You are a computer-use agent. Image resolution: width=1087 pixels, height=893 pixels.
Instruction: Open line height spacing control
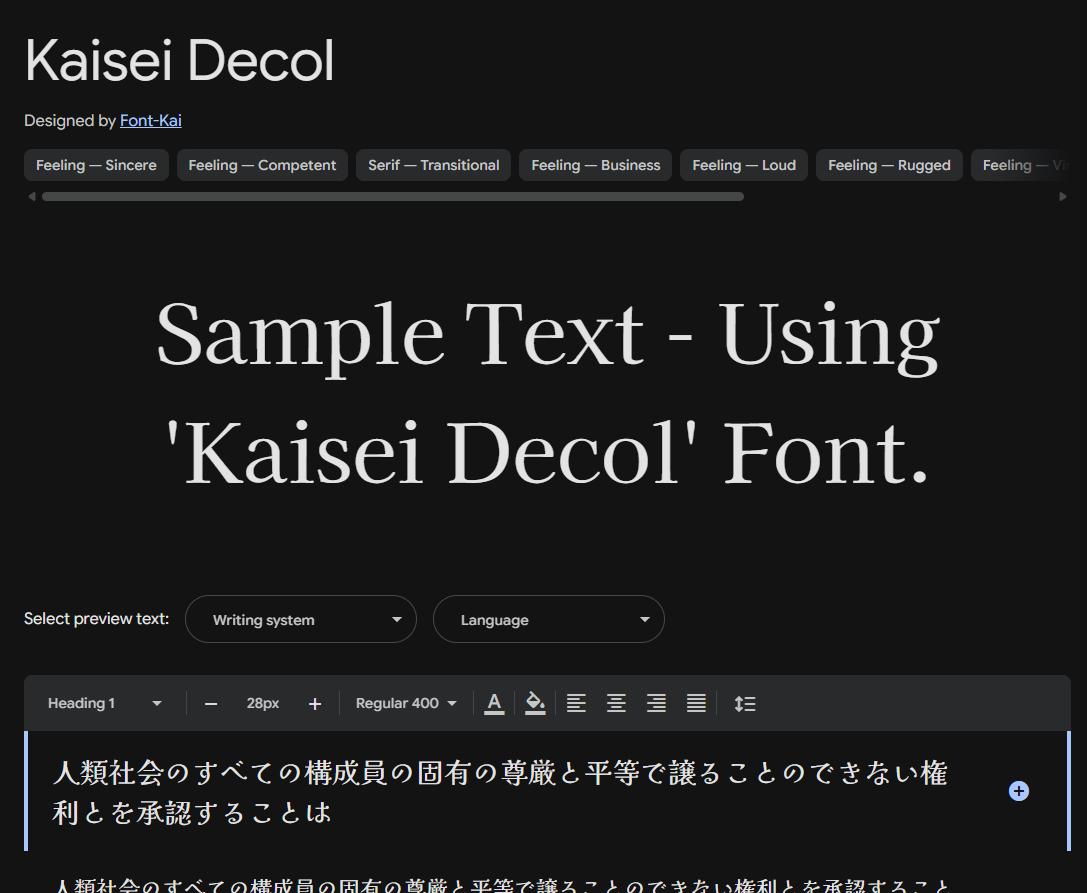point(745,704)
